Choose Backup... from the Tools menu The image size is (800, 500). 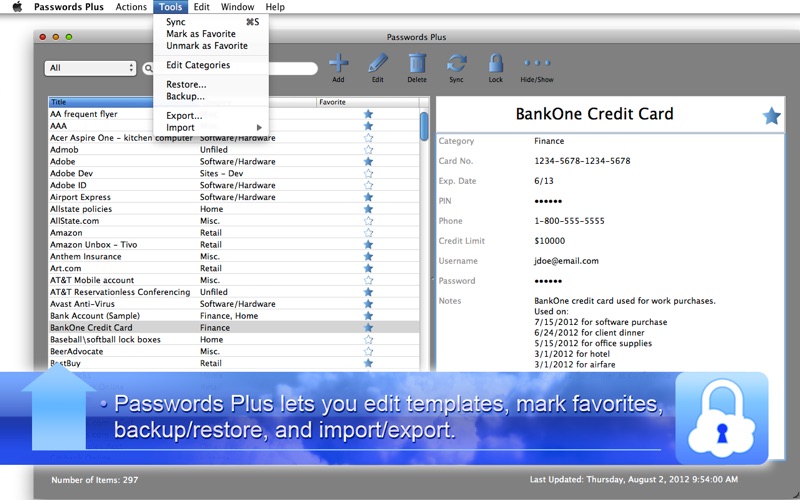211,96
